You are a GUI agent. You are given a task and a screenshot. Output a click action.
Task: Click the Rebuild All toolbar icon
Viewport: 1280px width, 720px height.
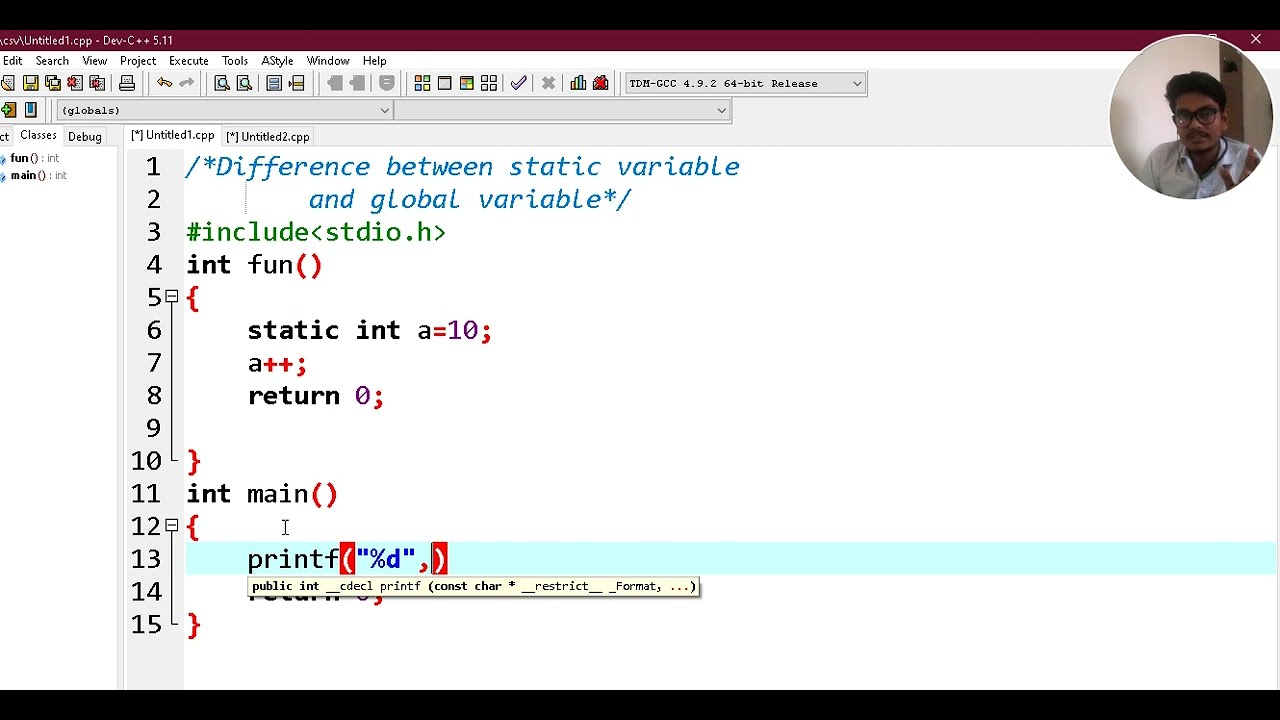tap(488, 83)
